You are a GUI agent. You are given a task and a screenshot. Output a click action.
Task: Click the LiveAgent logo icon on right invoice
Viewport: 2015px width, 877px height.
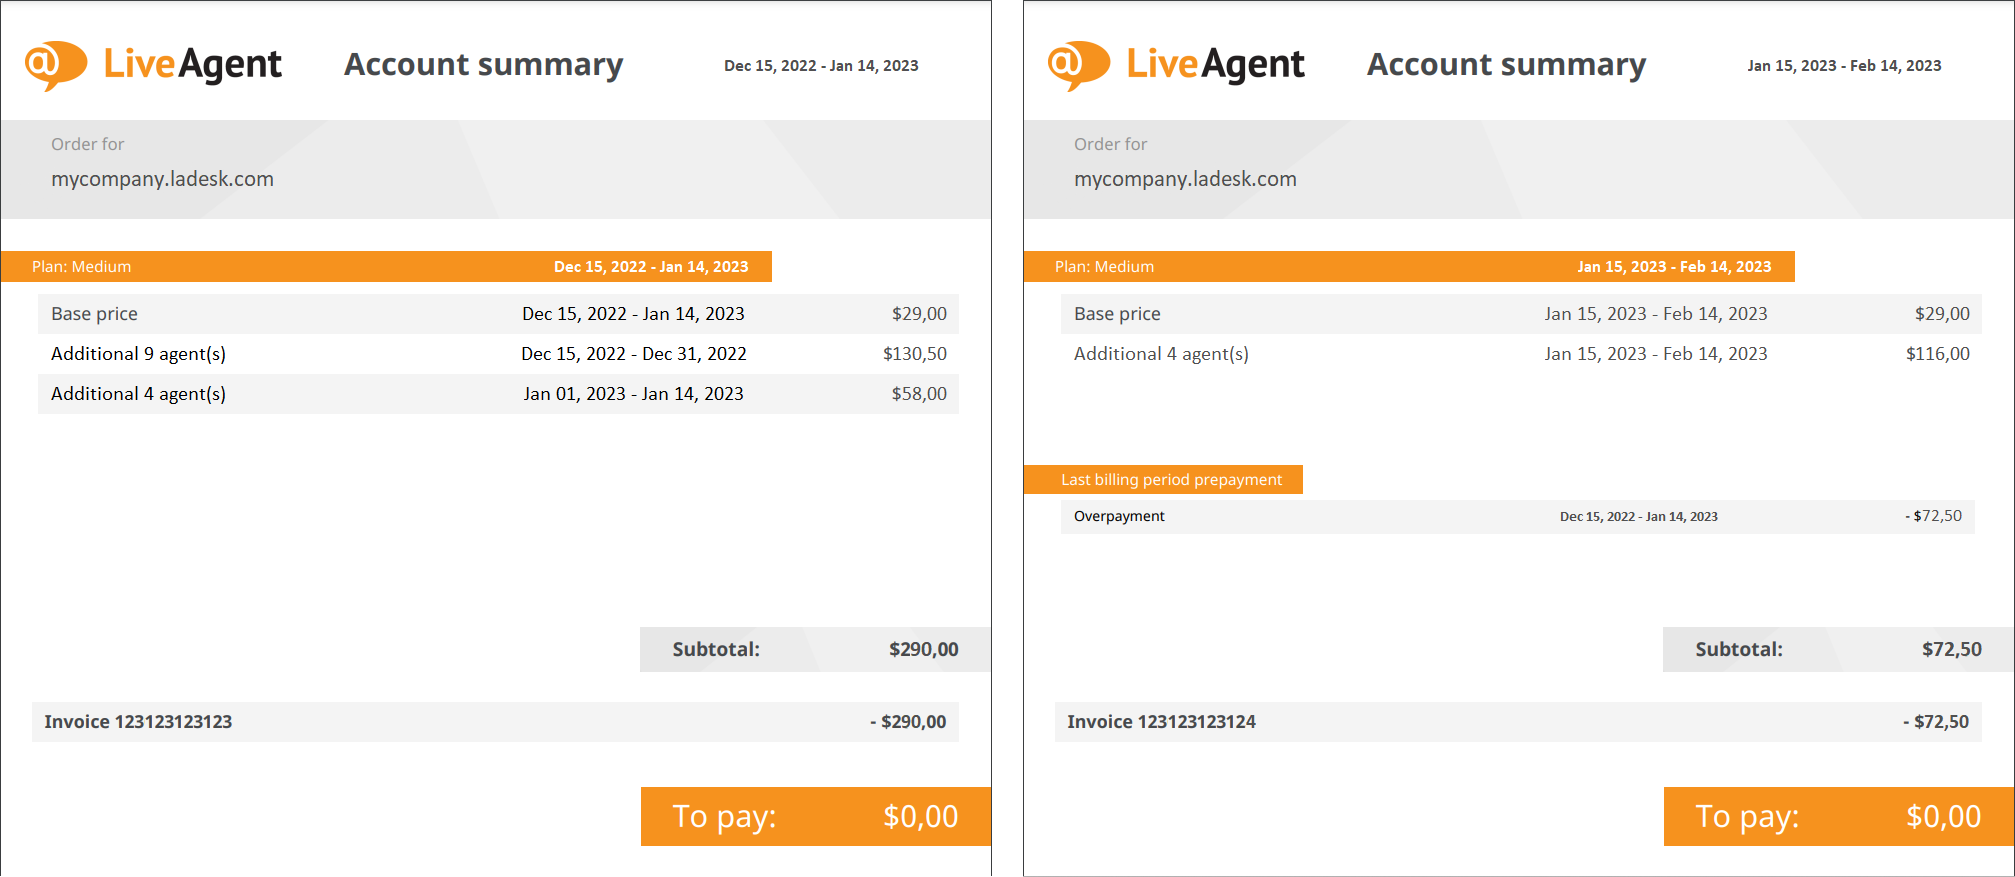[1079, 65]
